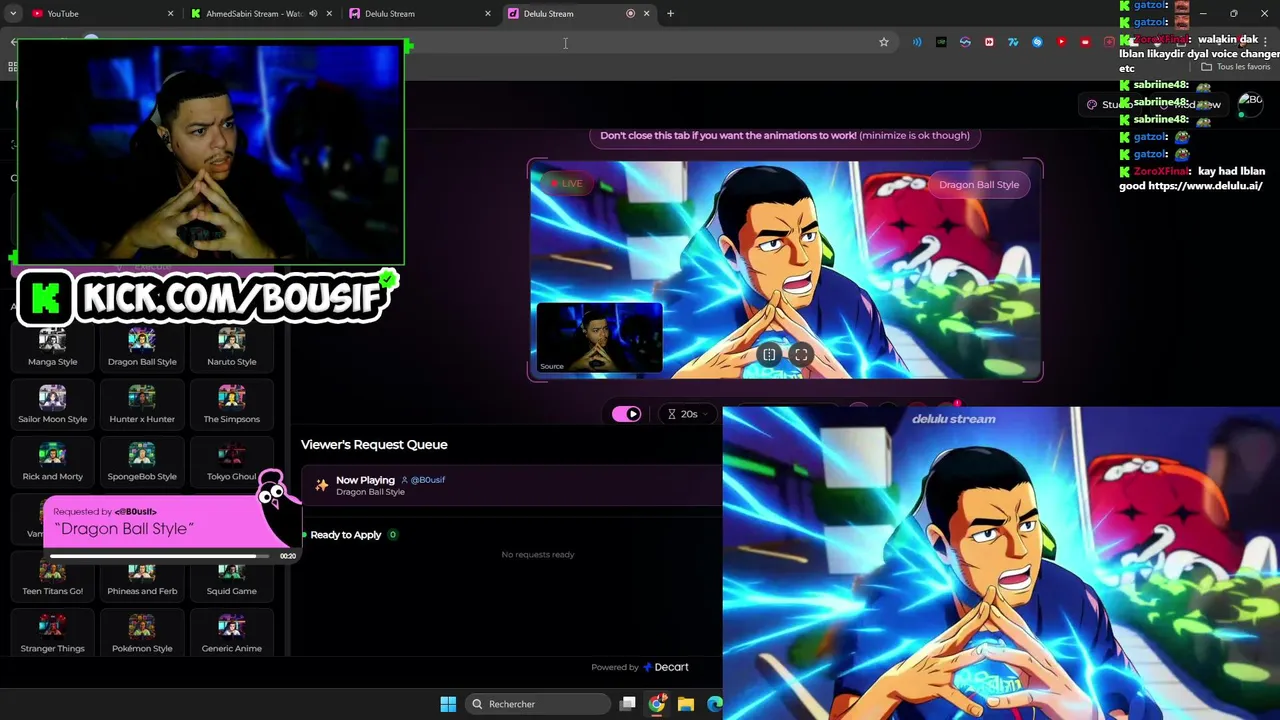The image size is (1280, 720).
Task: Click the split compare view icon on preview
Action: point(769,354)
